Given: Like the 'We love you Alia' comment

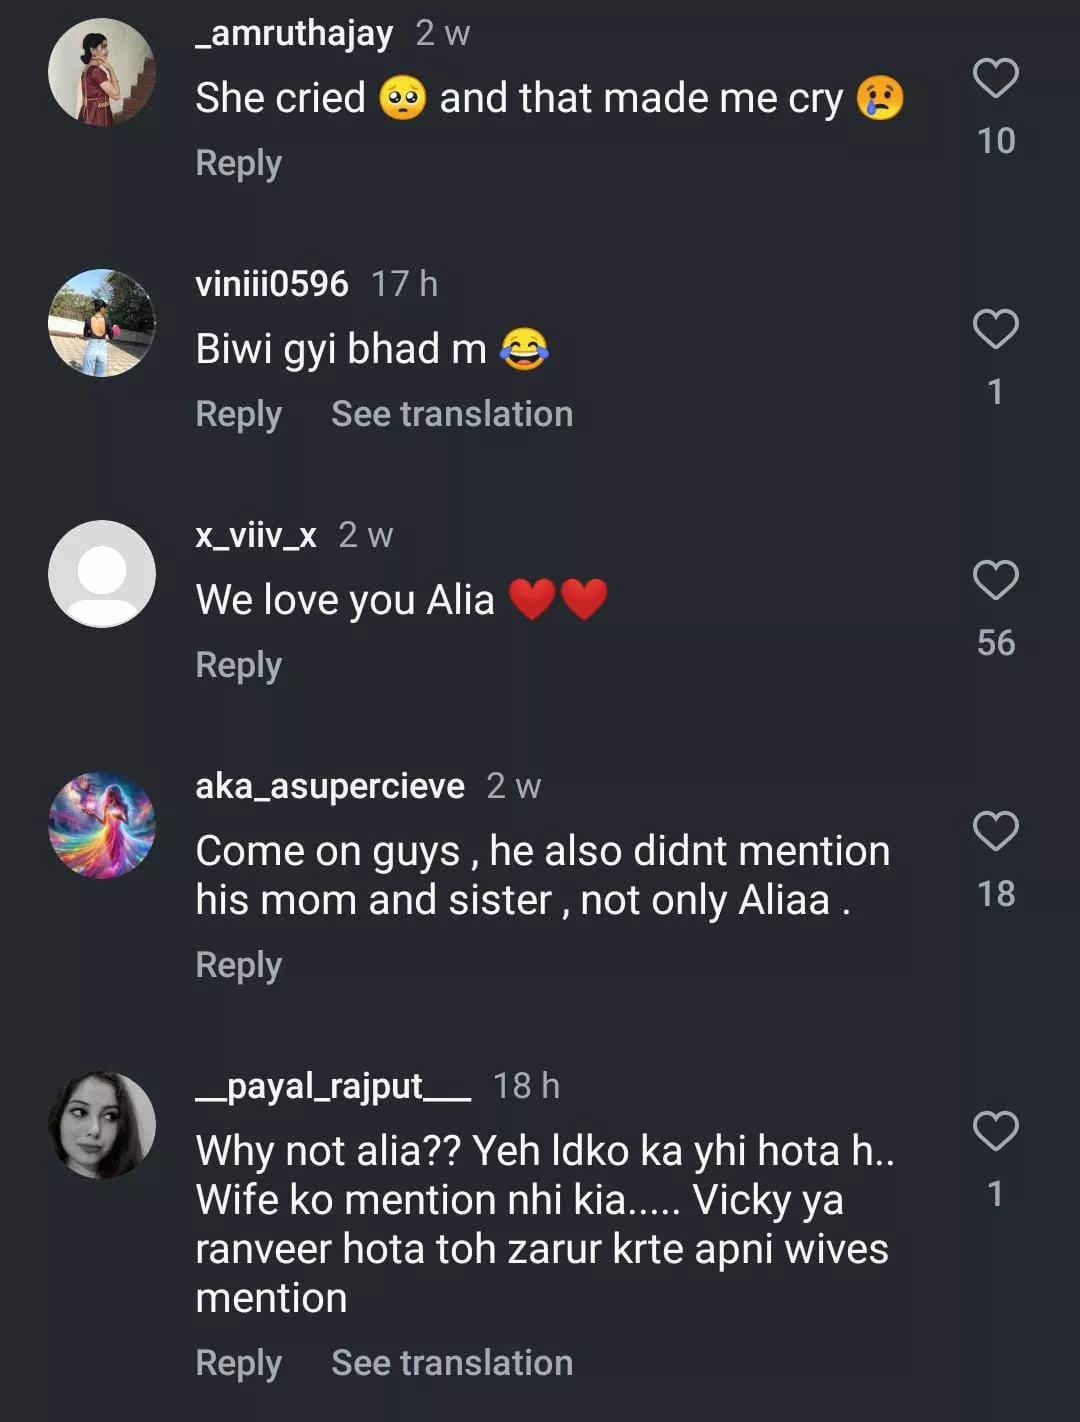Looking at the screenshot, I should point(995,580).
